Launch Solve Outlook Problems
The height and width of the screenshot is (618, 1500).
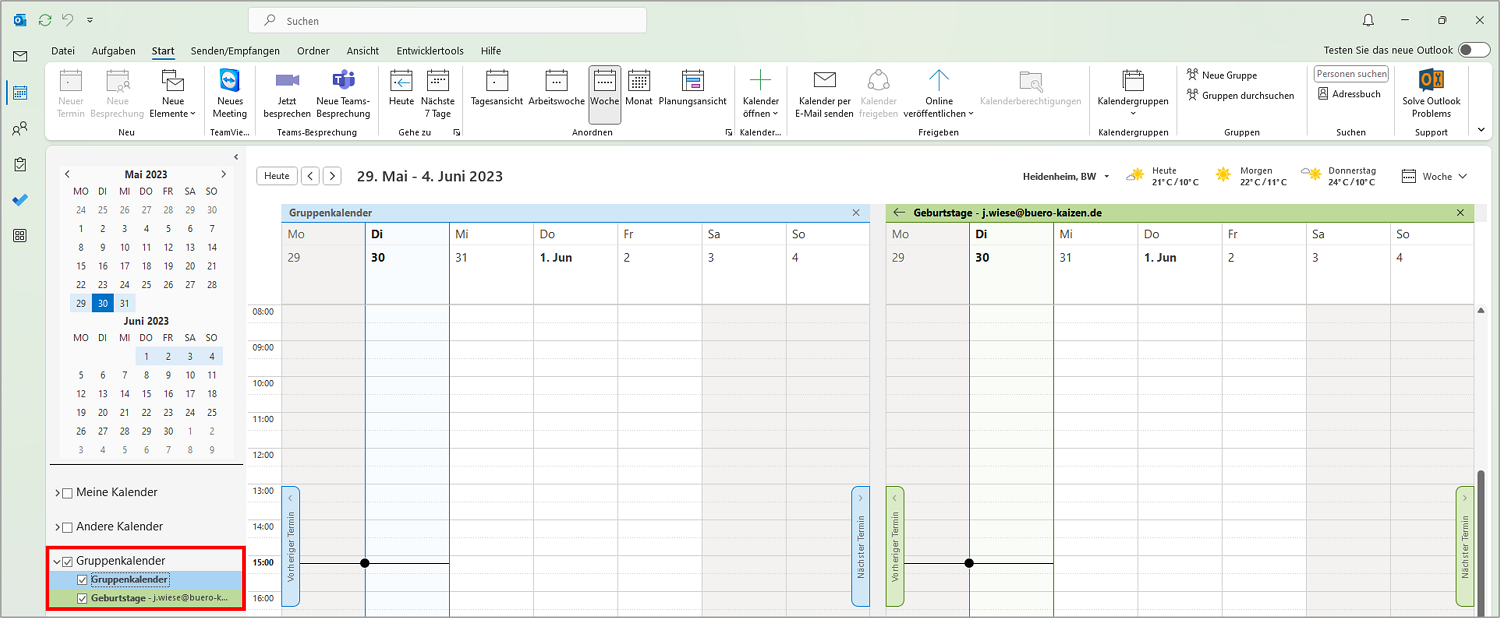[1431, 94]
